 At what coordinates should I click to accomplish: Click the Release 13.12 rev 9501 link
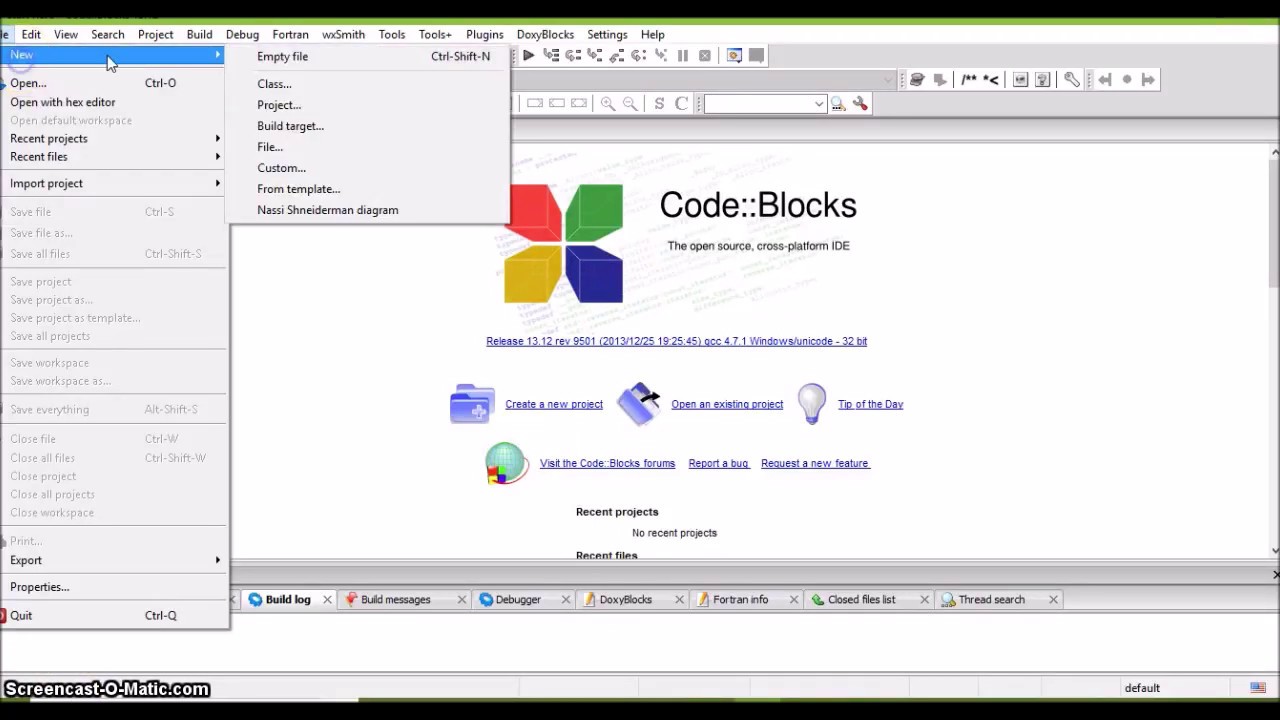(676, 341)
